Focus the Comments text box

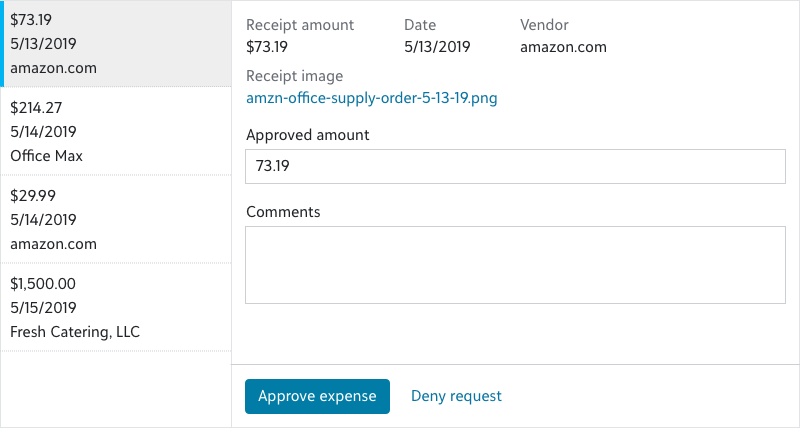515,264
